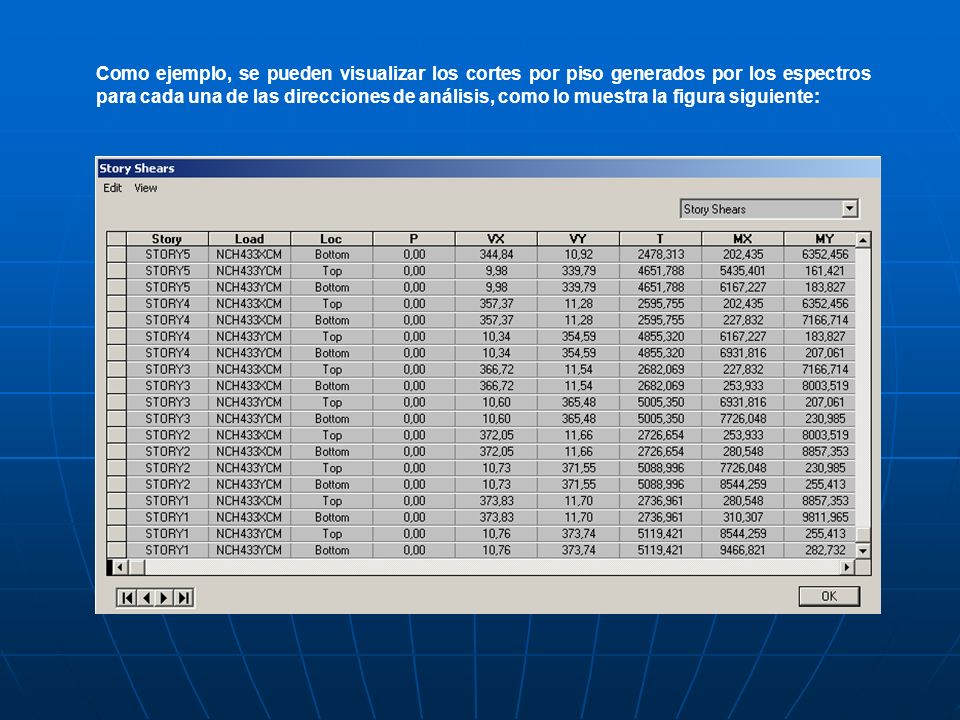Viewport: 960px width, 720px height.
Task: Select row selector of STORY5 NCH433XCM Bottom
Action: coord(116,254)
